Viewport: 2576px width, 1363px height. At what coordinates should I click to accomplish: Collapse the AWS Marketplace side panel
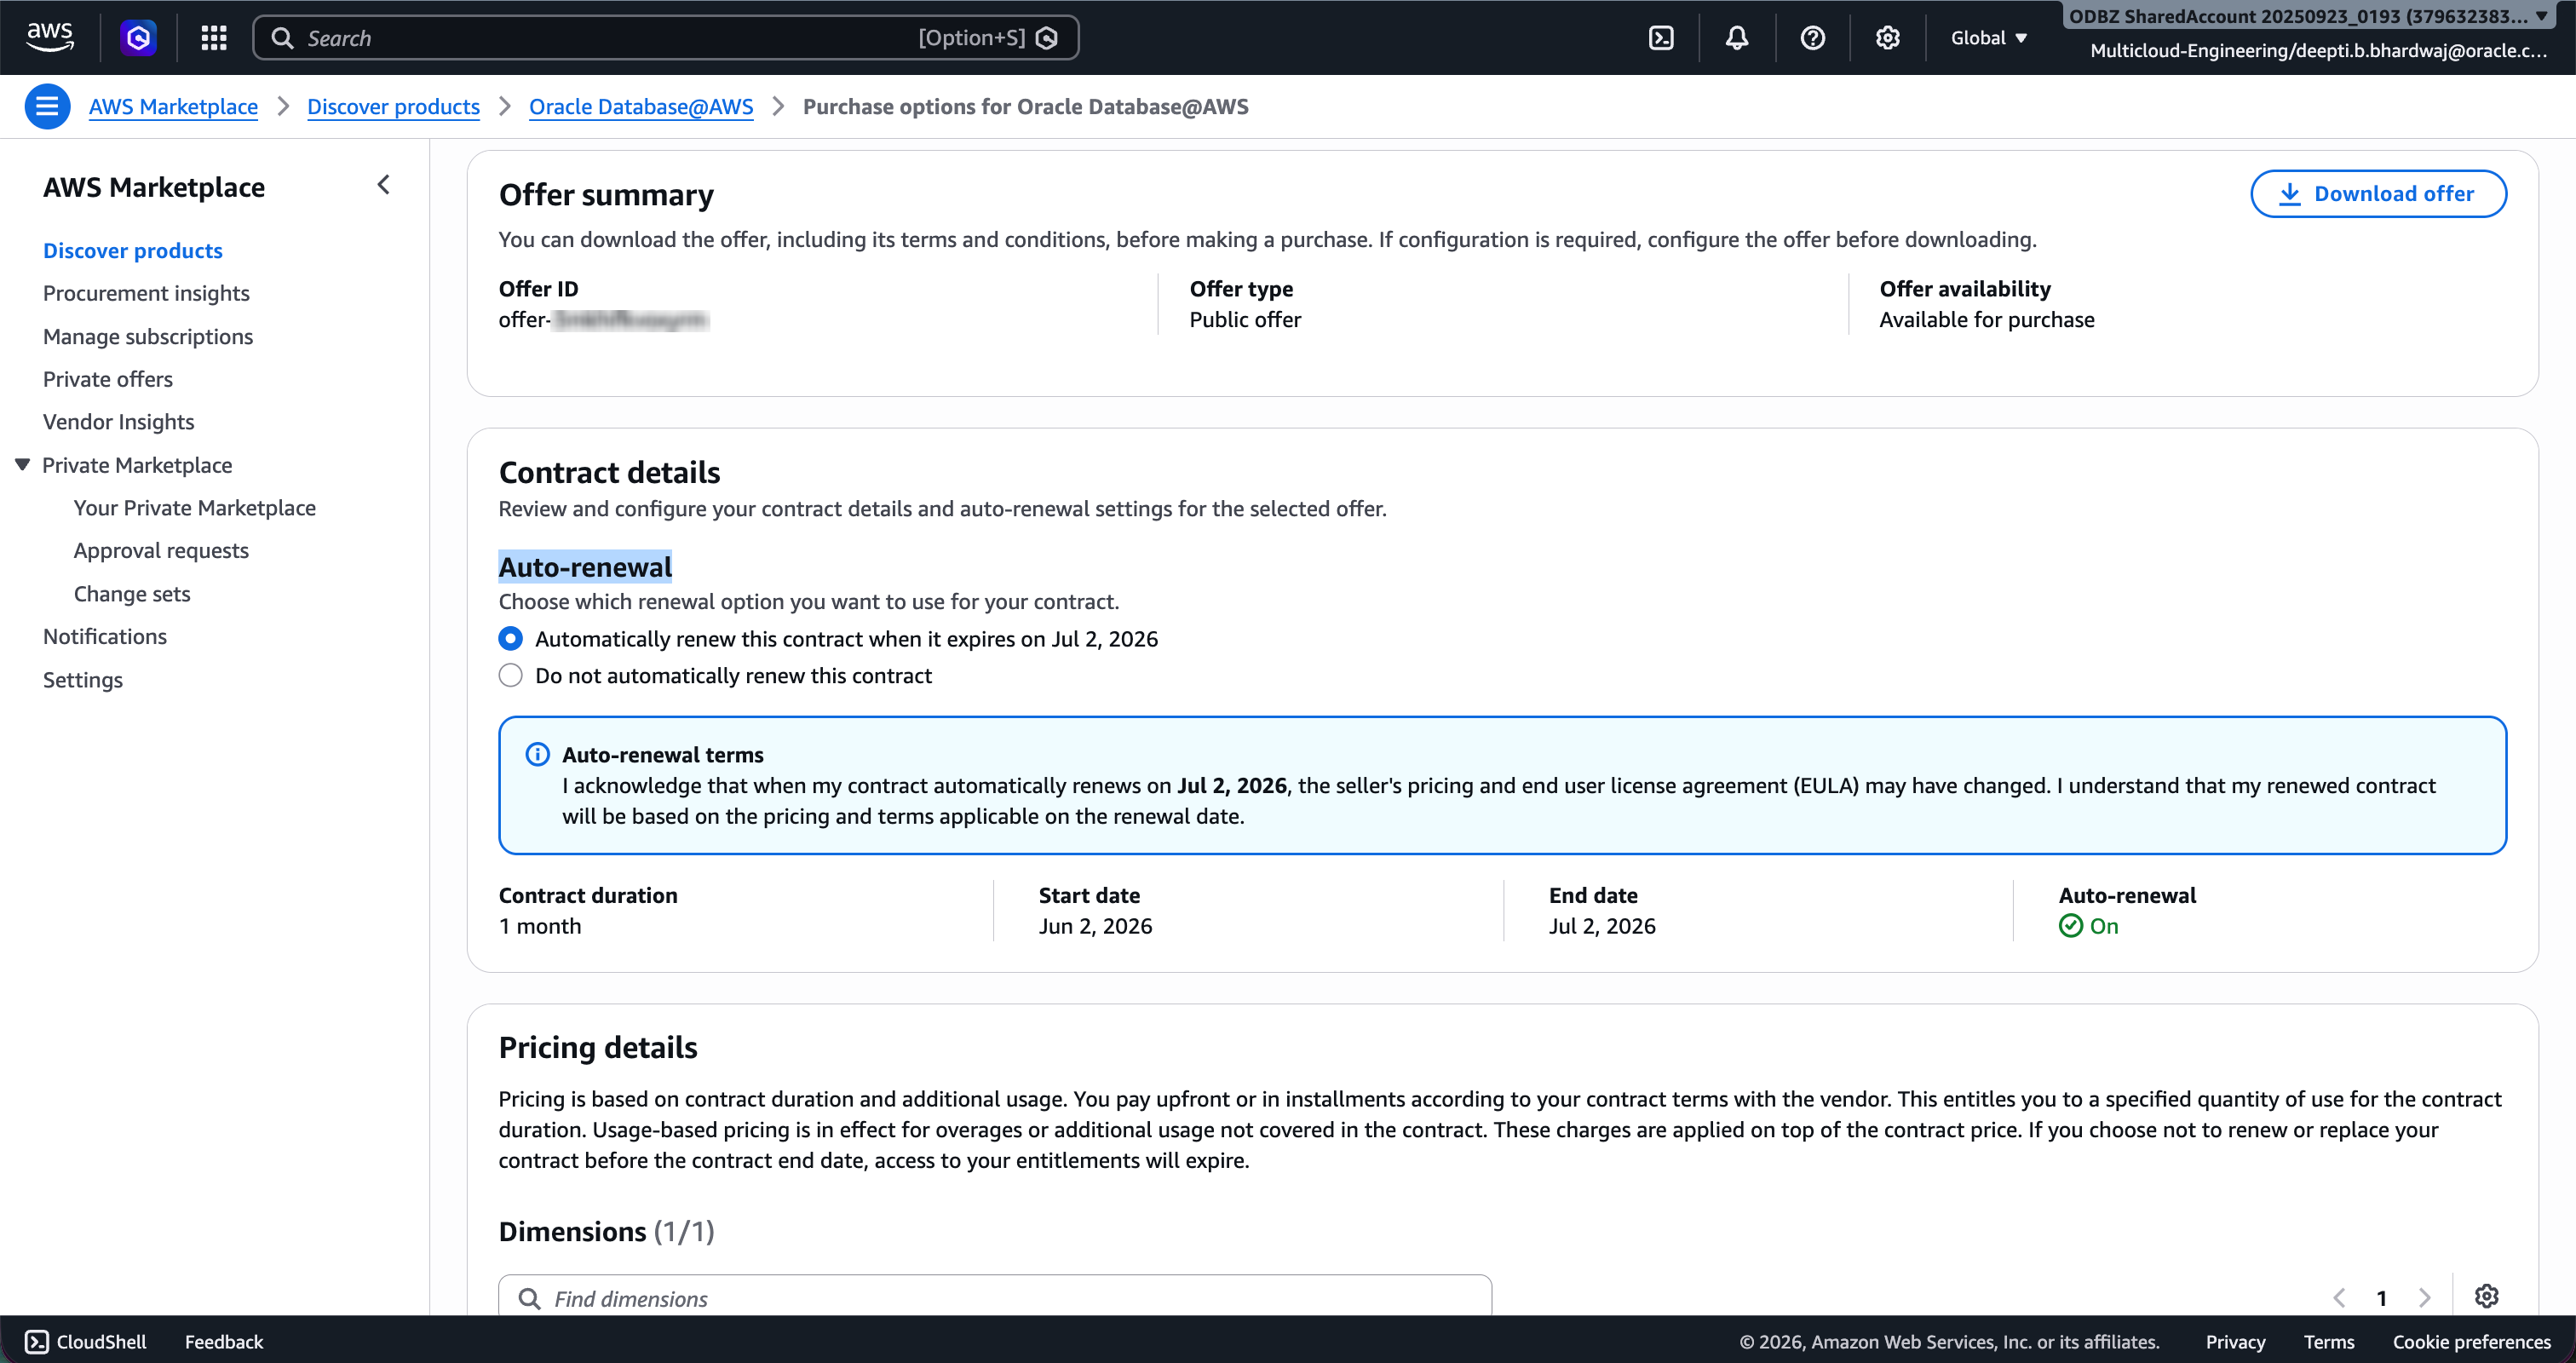tap(384, 185)
